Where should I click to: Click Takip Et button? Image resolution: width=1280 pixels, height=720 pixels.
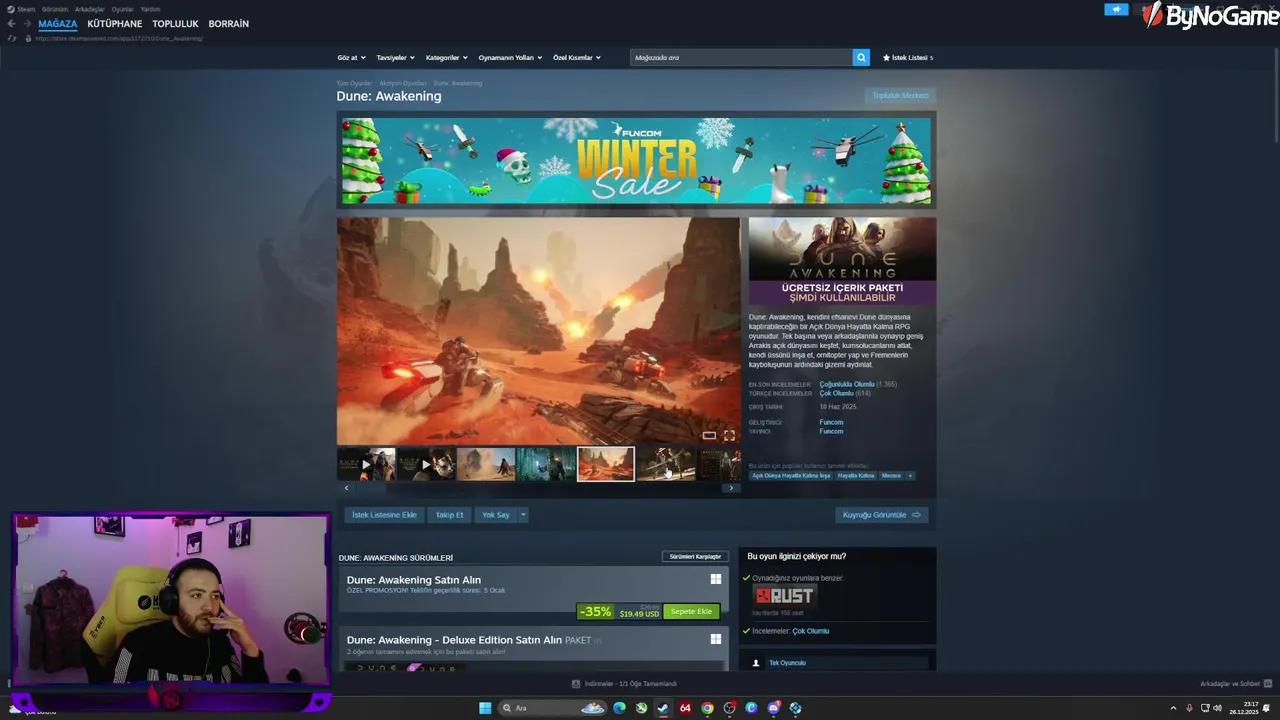coord(449,515)
